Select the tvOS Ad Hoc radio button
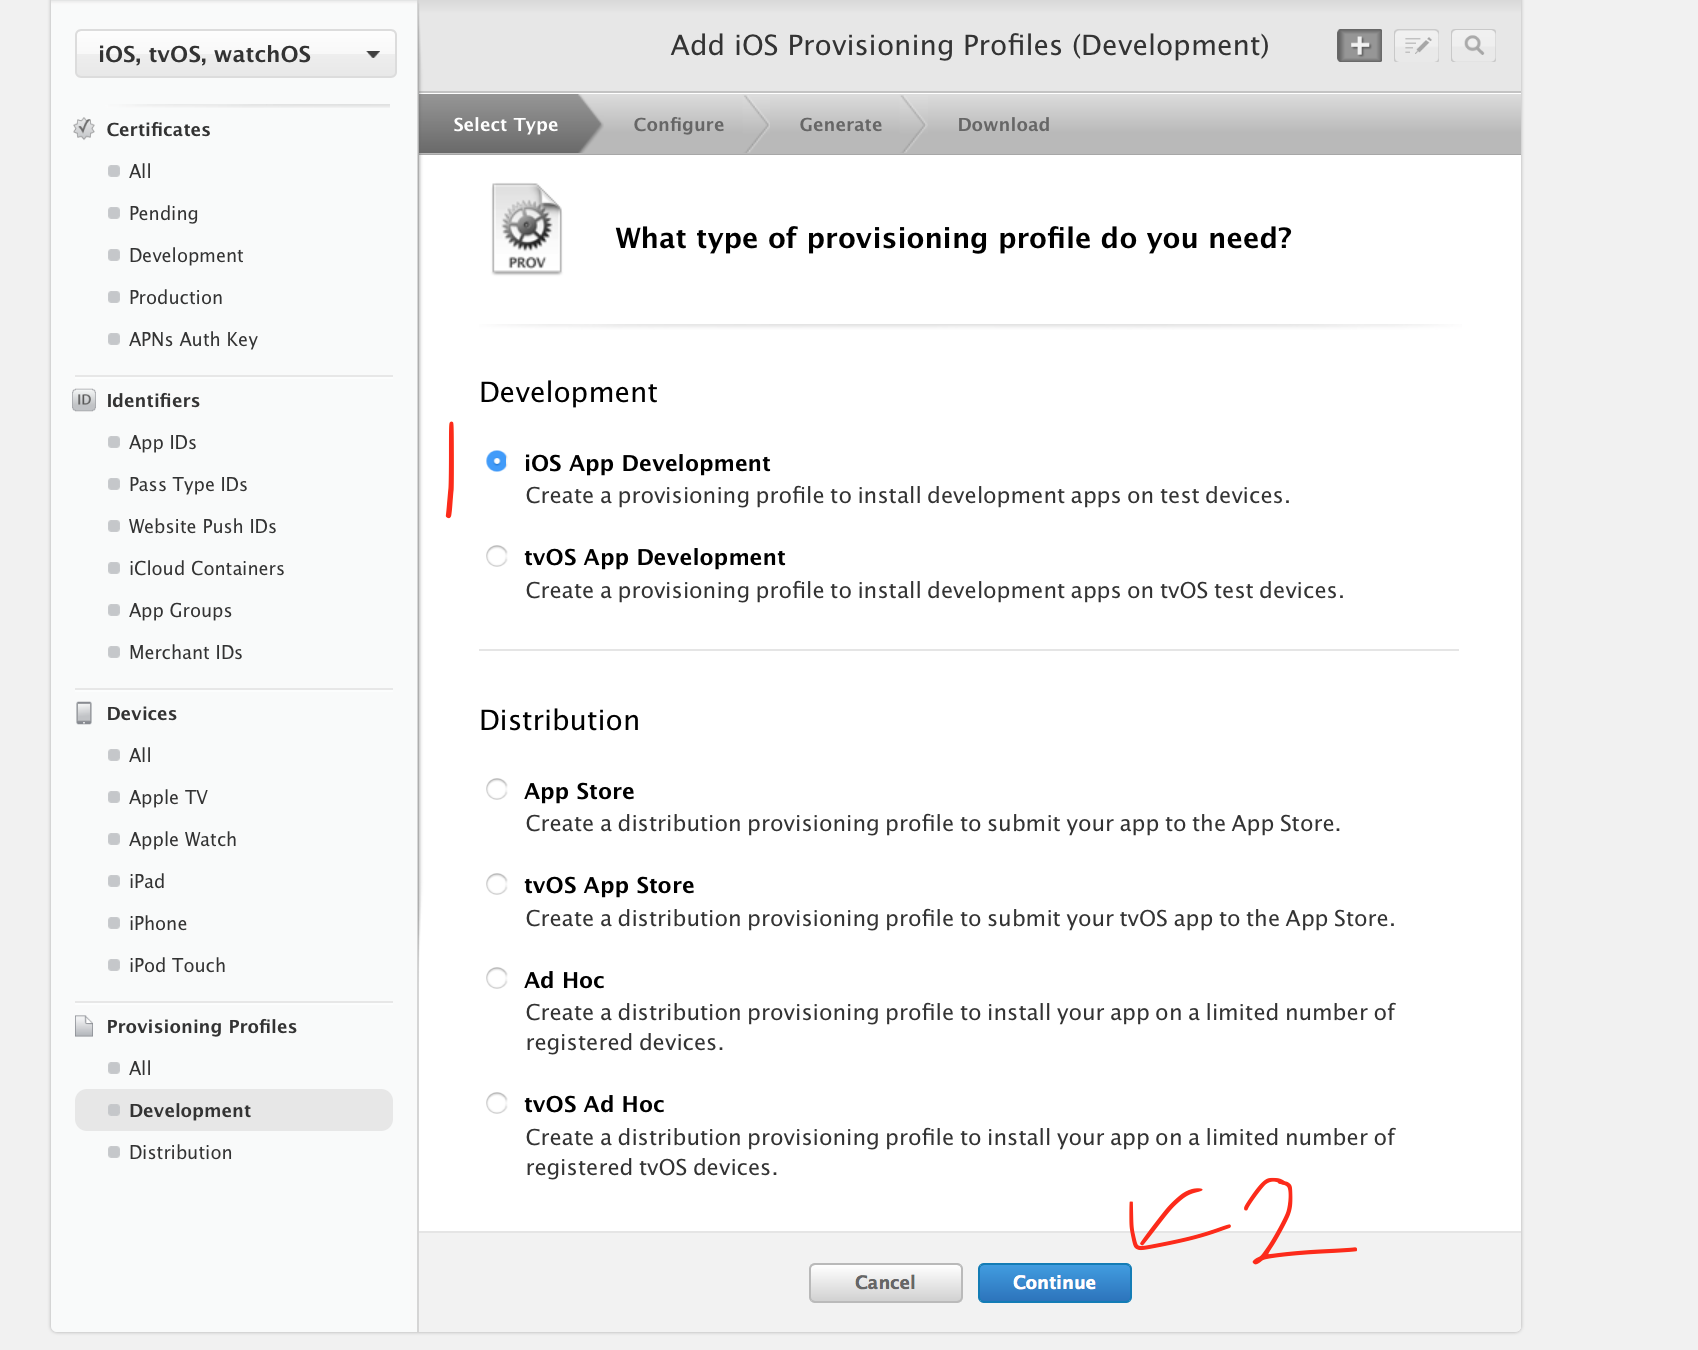 point(497,1103)
